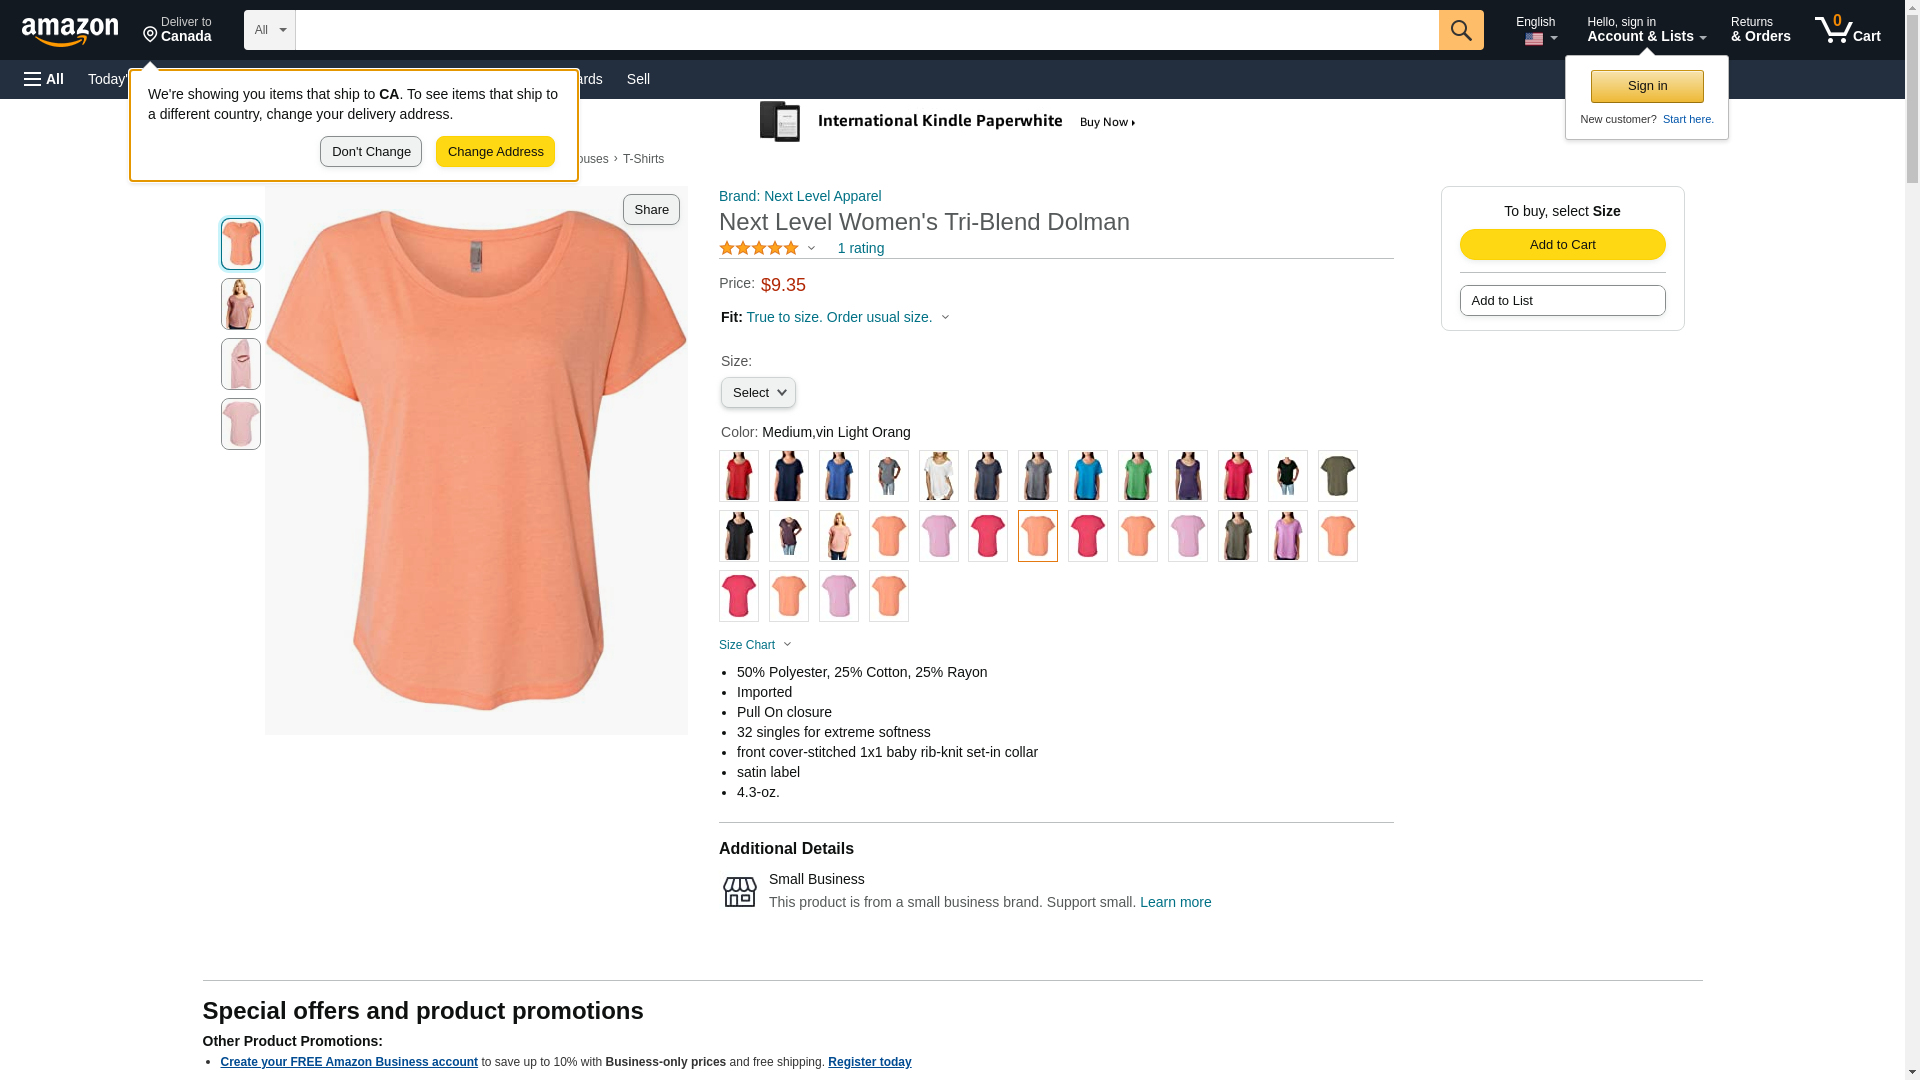Click the Don't Change button
This screenshot has width=1920, height=1080.
(x=371, y=152)
